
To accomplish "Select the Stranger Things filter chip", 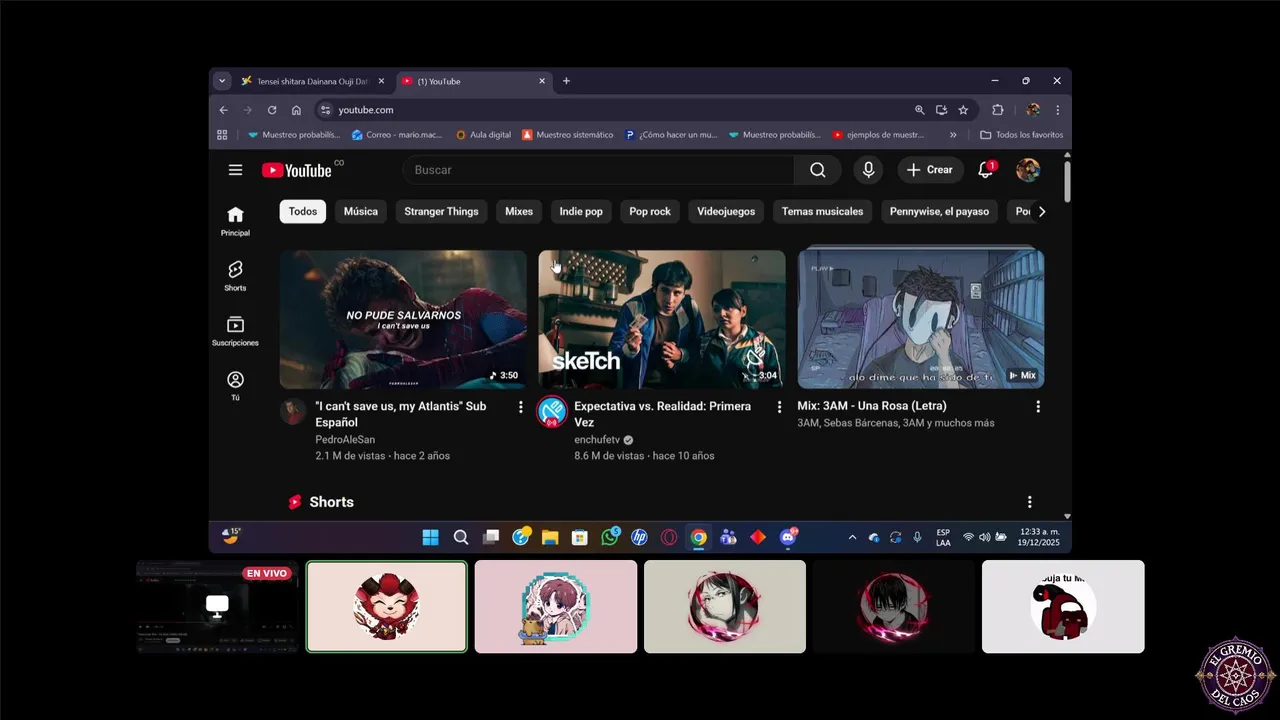I will 441,212.
